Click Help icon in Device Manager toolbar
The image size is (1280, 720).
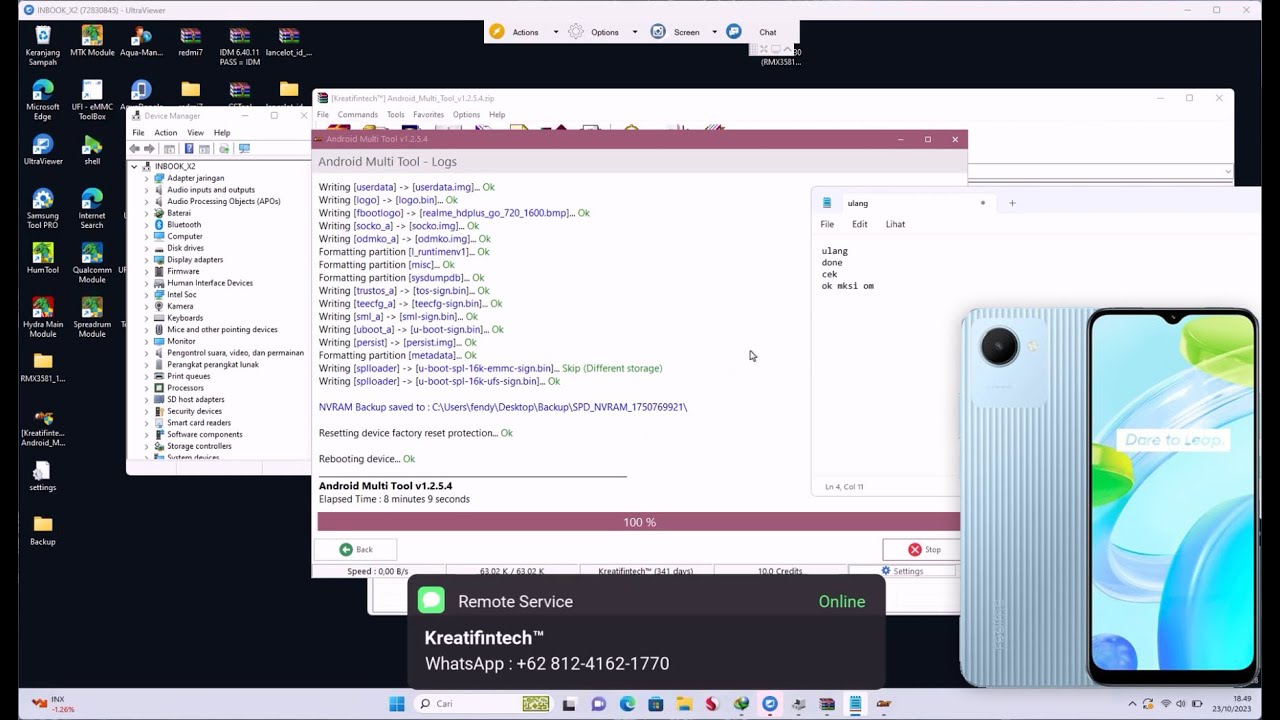(x=188, y=149)
